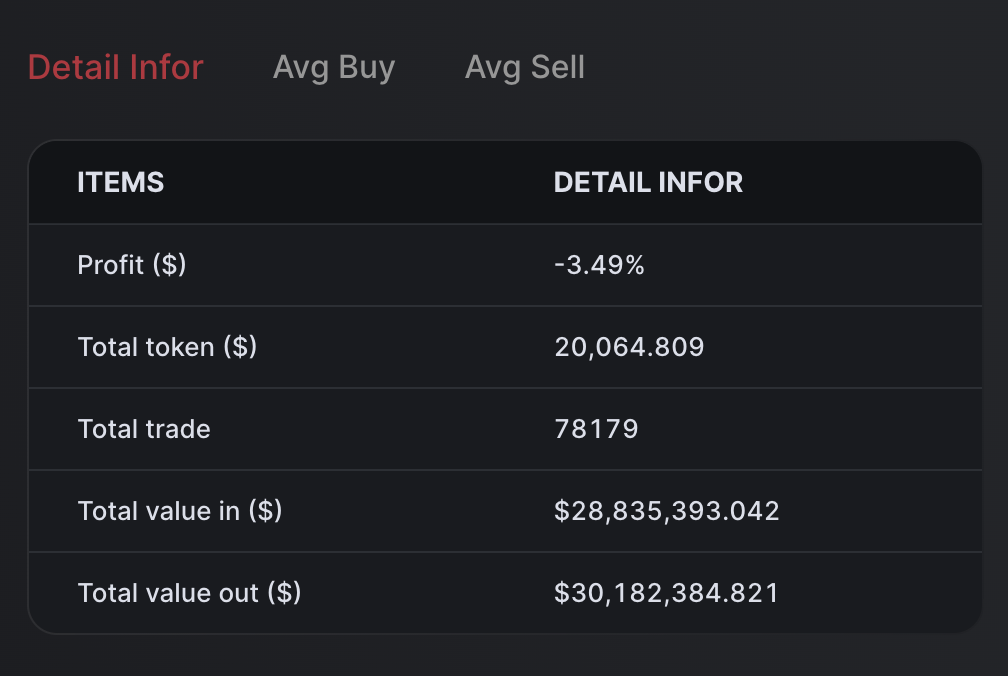Viewport: 1008px width, 676px height.
Task: Click the empty header area right of DETAIL INFOR
Action: tap(860, 182)
